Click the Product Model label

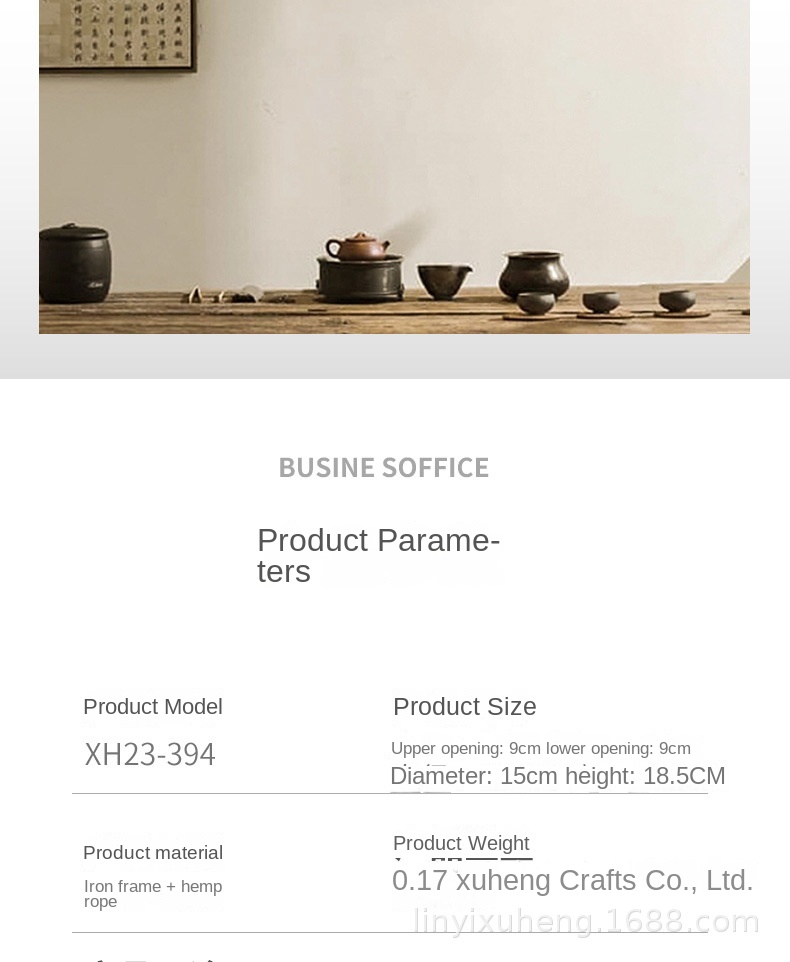coord(153,707)
